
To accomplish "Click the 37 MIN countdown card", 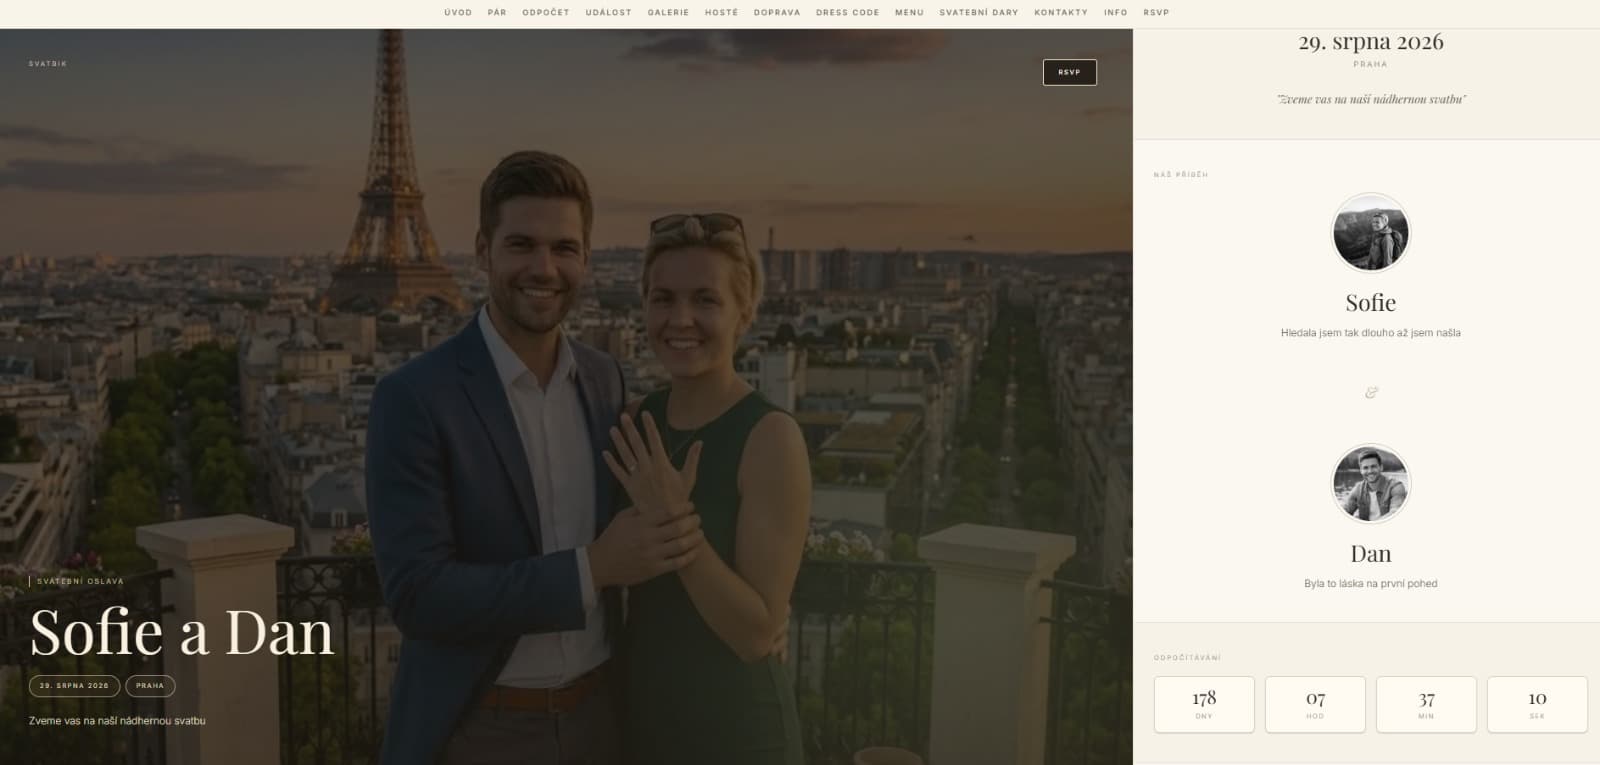I will coord(1426,705).
